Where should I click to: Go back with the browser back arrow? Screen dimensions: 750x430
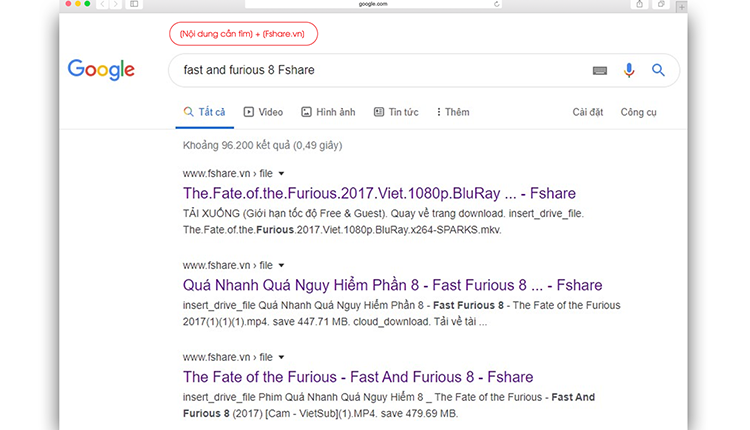point(102,4)
